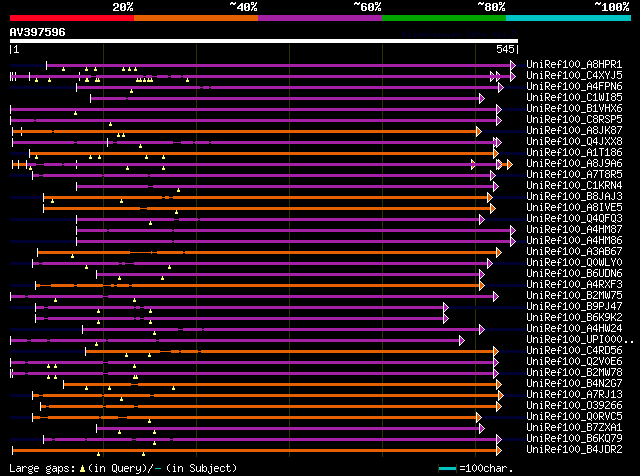Click the UniRef100_Q2V0E6 label
Image resolution: width=640 pixels, height=476 pixels.
(x=574, y=362)
